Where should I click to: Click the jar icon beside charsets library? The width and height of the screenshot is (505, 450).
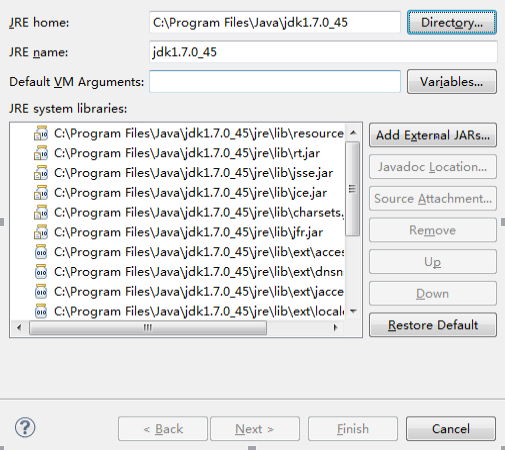click(41, 212)
